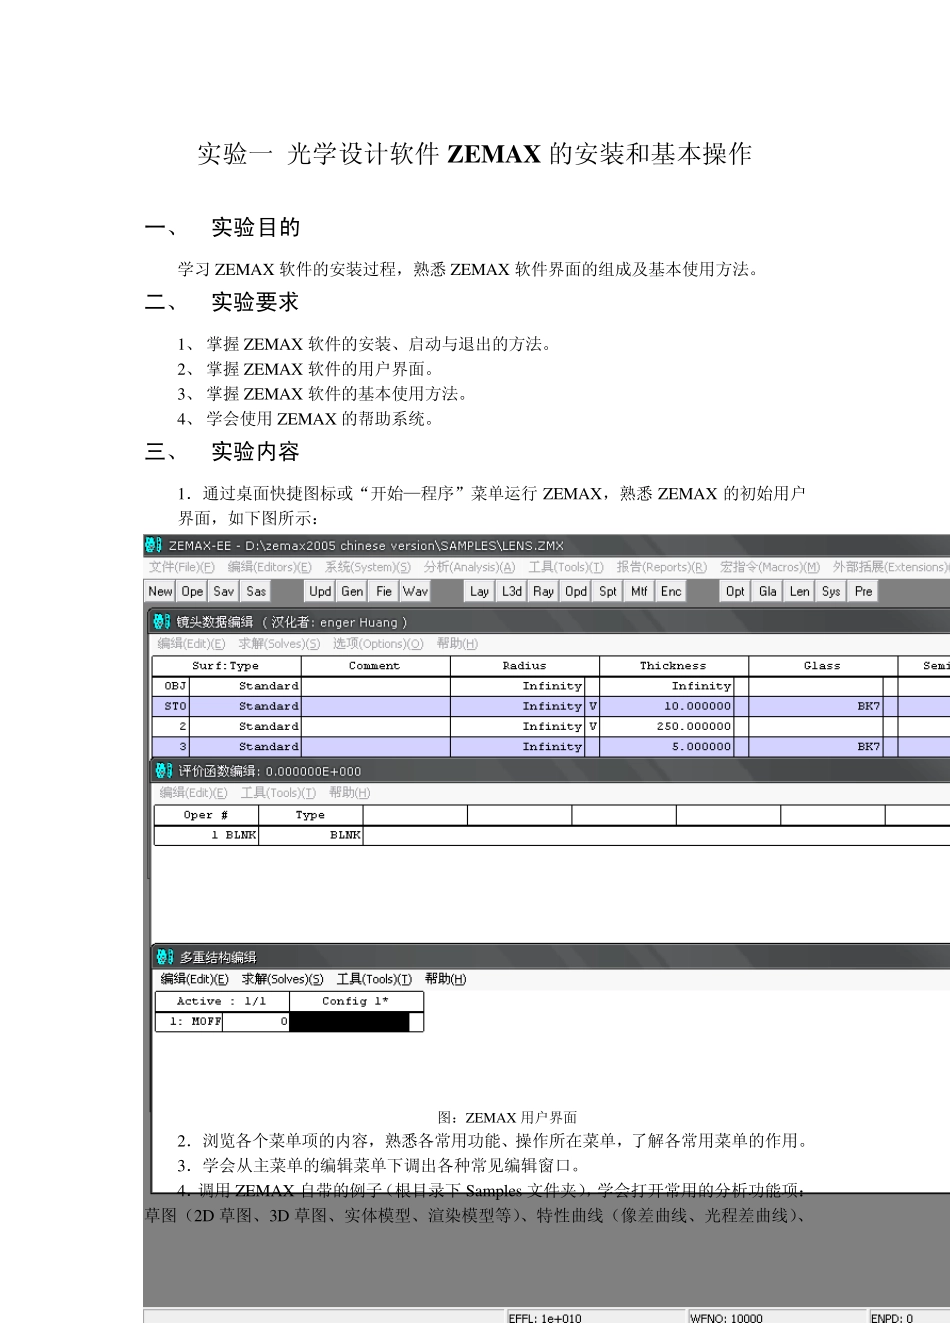Viewport: 950px width, 1344px height.
Task: Open 编辑(Edit) menu in multi-configuration editor
Action: [x=194, y=979]
